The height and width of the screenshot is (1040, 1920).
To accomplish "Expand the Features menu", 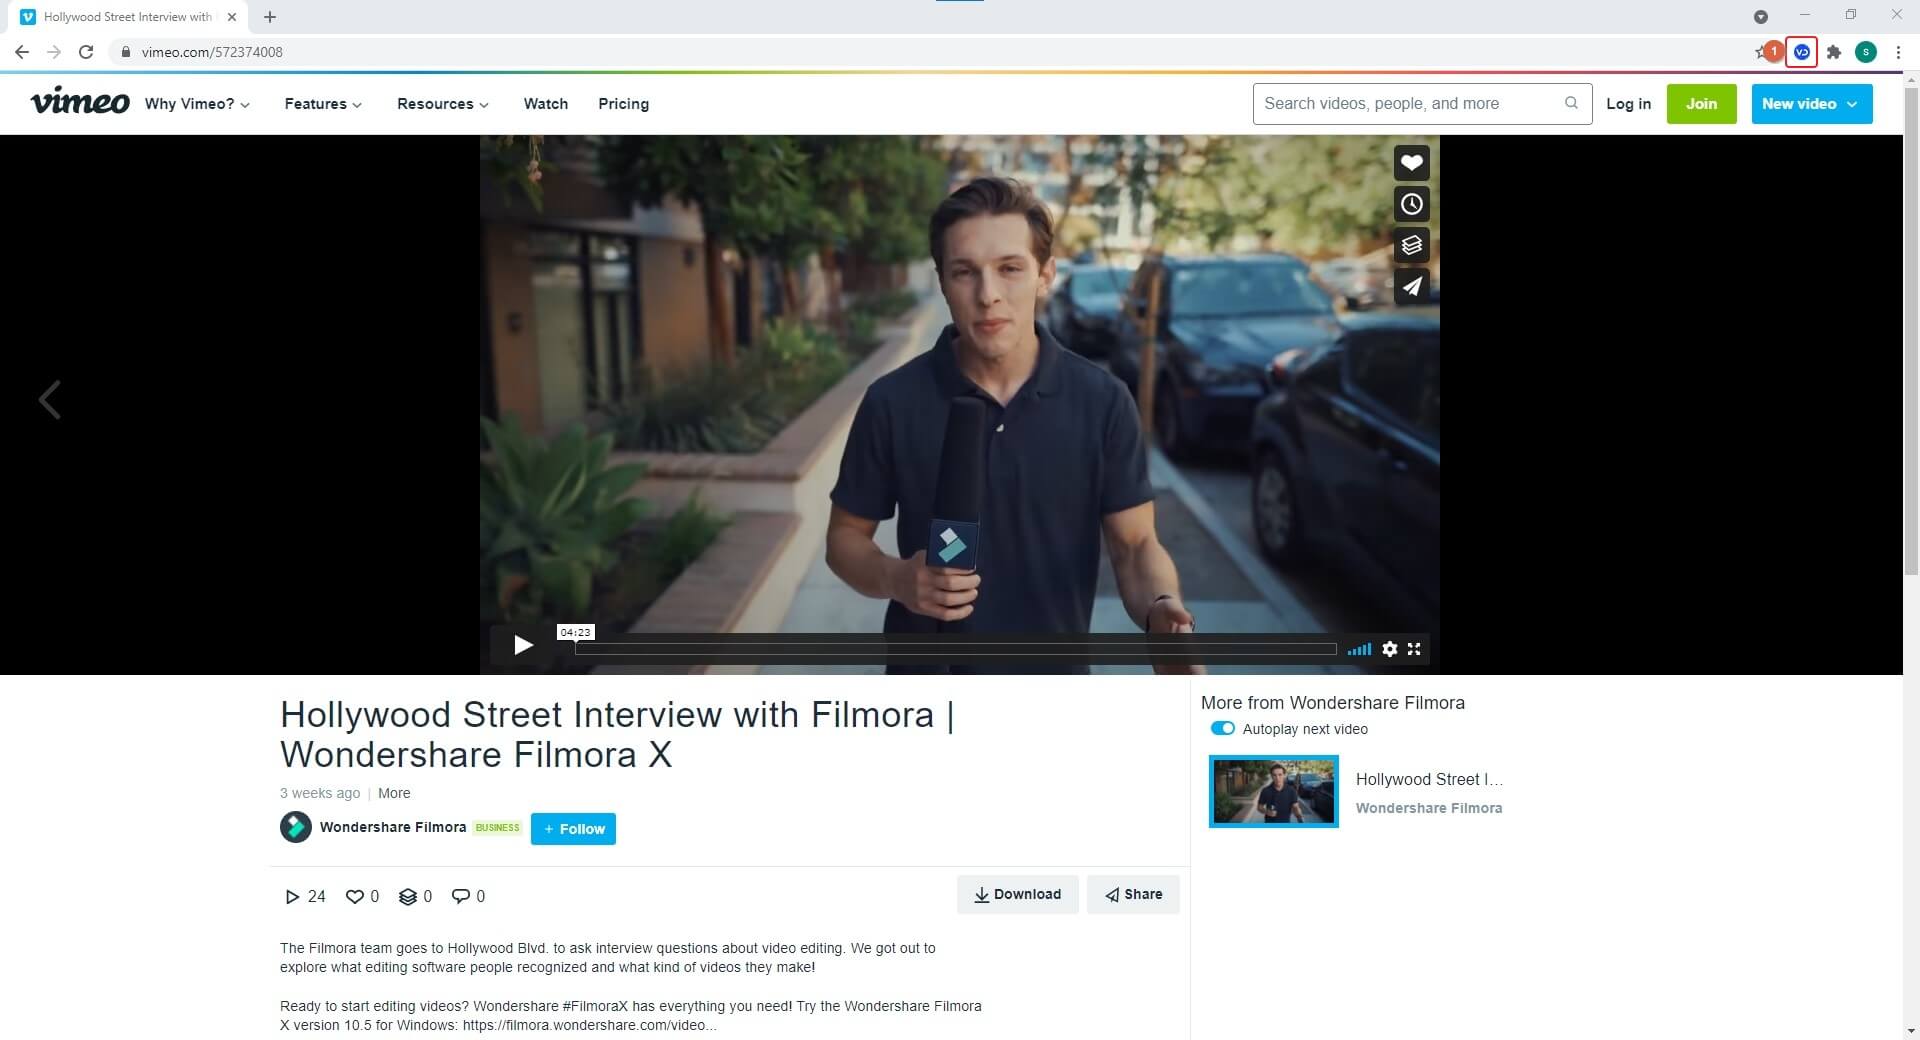I will 323,104.
